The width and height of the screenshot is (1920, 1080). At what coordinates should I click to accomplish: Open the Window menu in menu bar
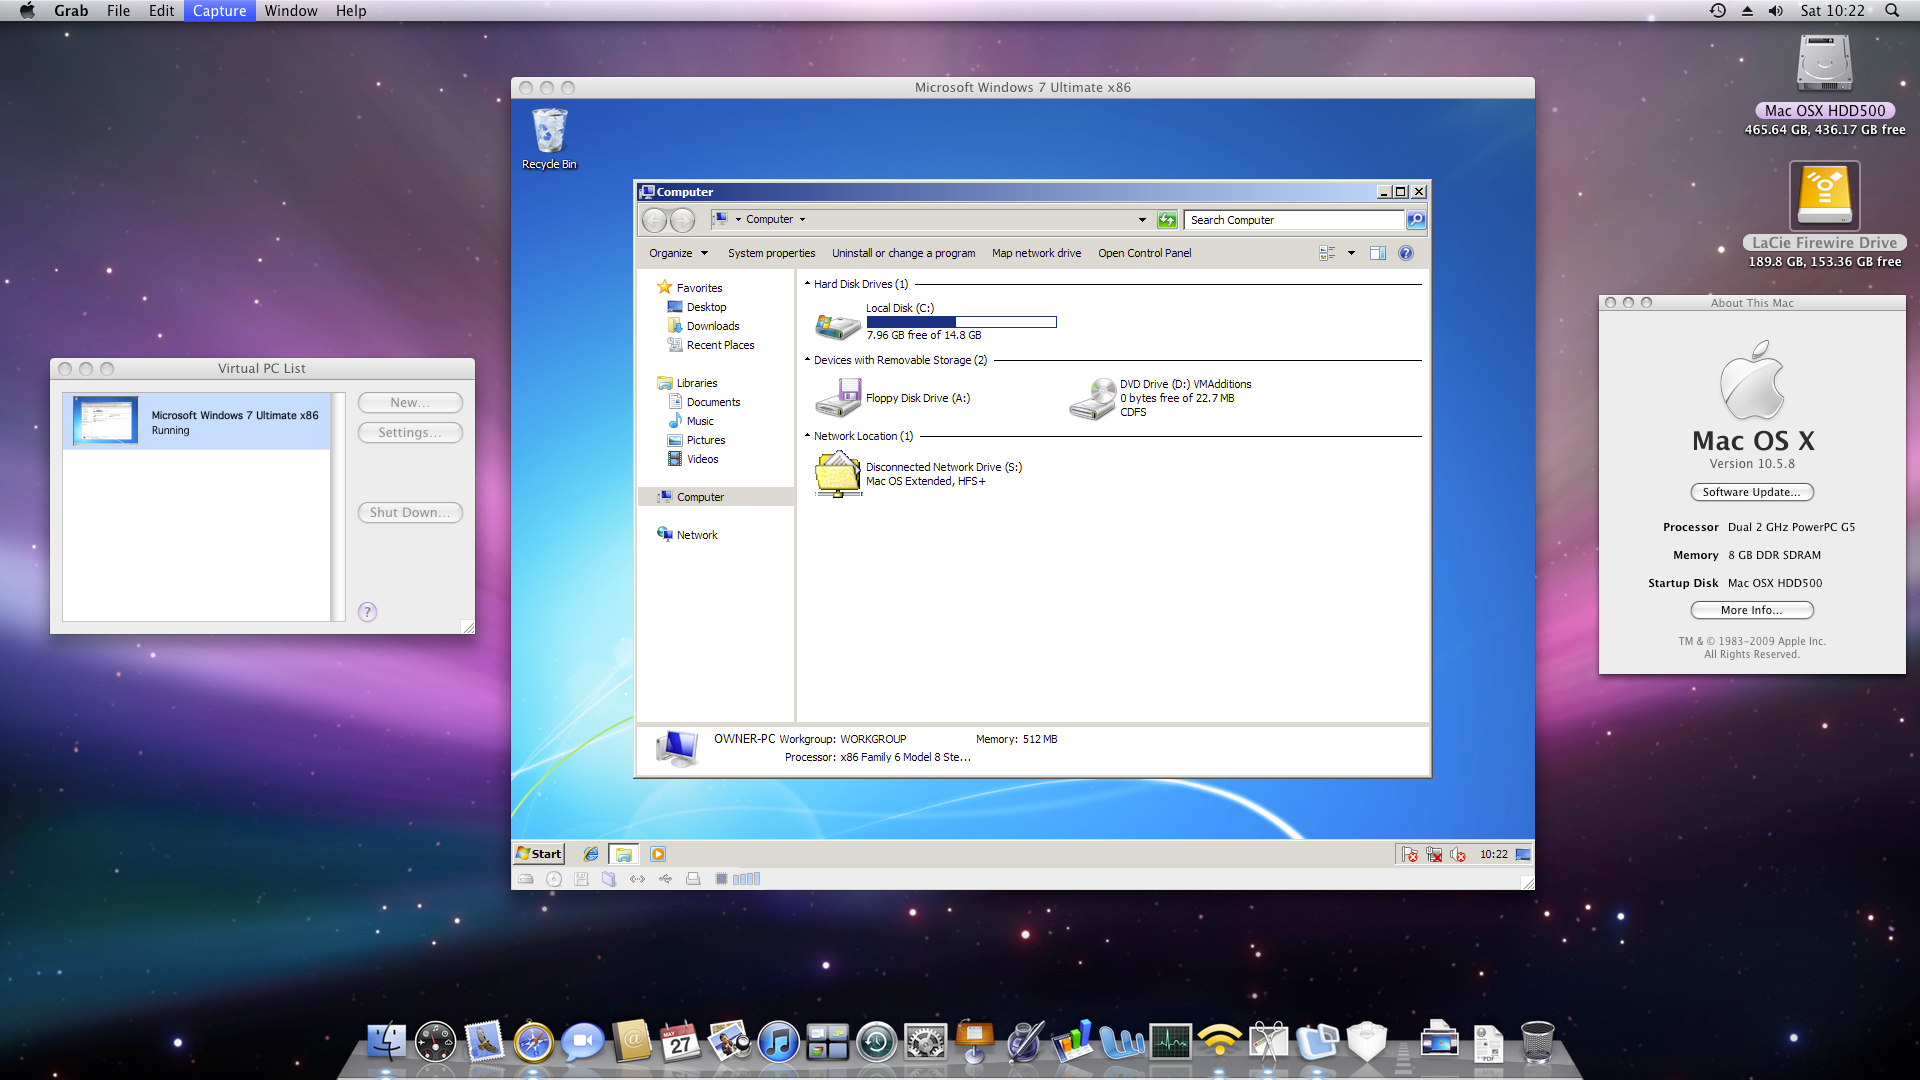click(x=290, y=11)
